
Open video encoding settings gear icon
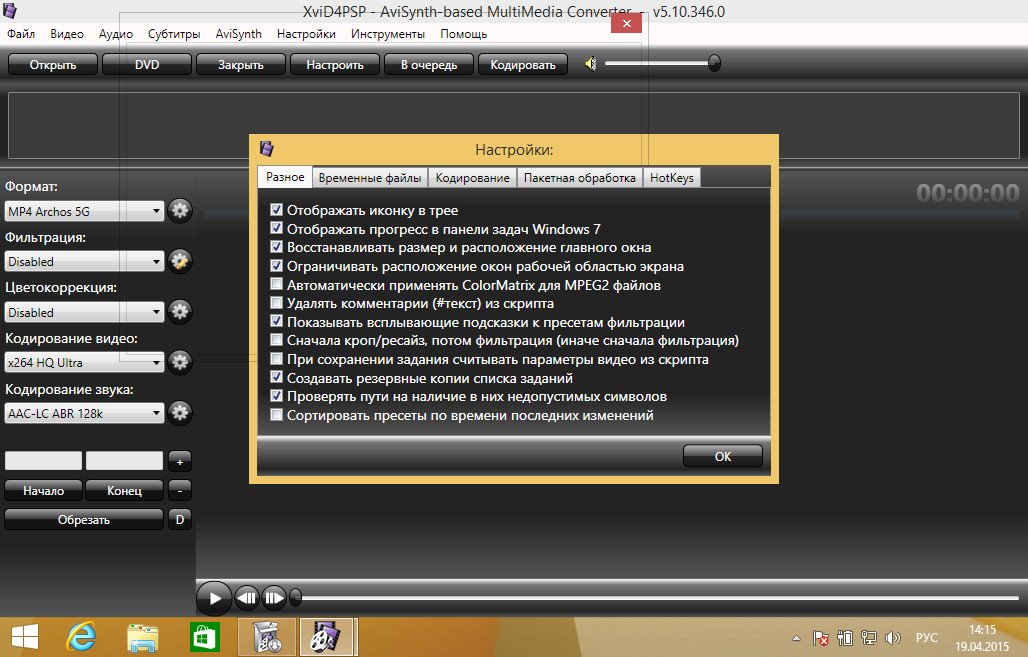click(x=180, y=362)
